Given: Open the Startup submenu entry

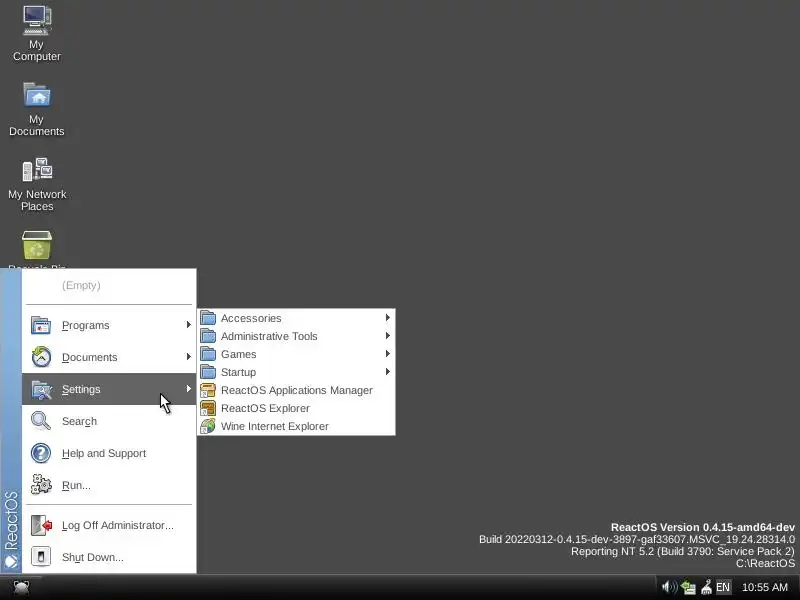Looking at the screenshot, I should click(296, 372).
